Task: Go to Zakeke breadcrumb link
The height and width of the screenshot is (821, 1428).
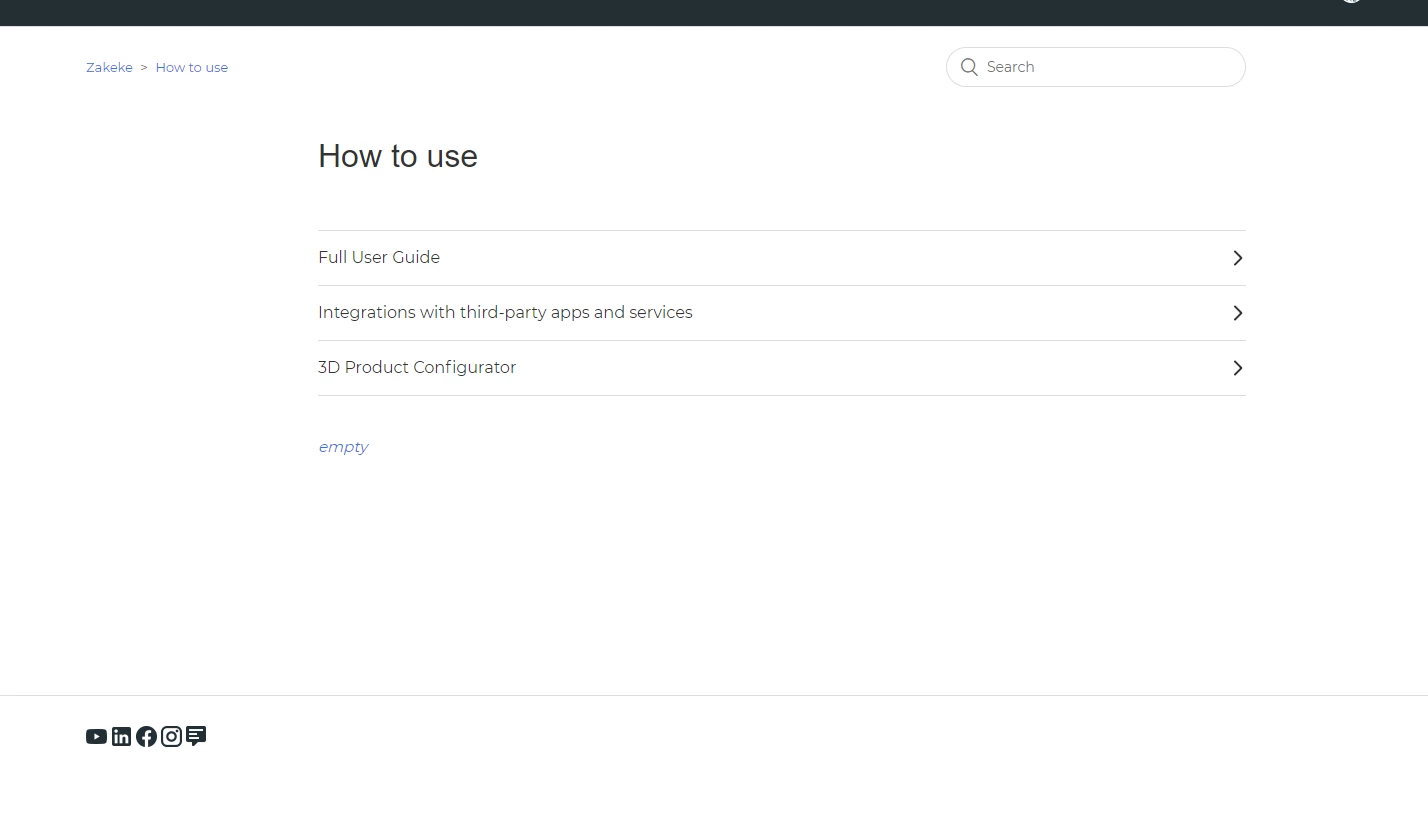Action: click(x=109, y=67)
